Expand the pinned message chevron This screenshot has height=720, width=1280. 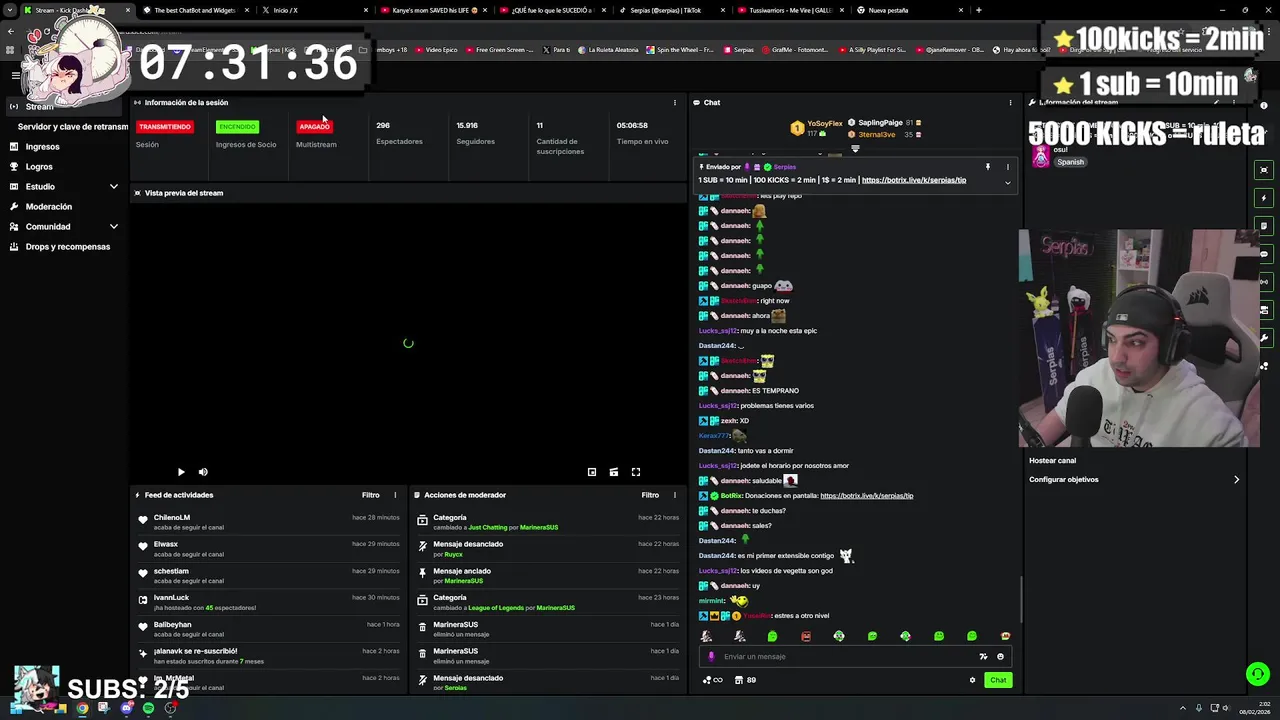pos(1007,183)
